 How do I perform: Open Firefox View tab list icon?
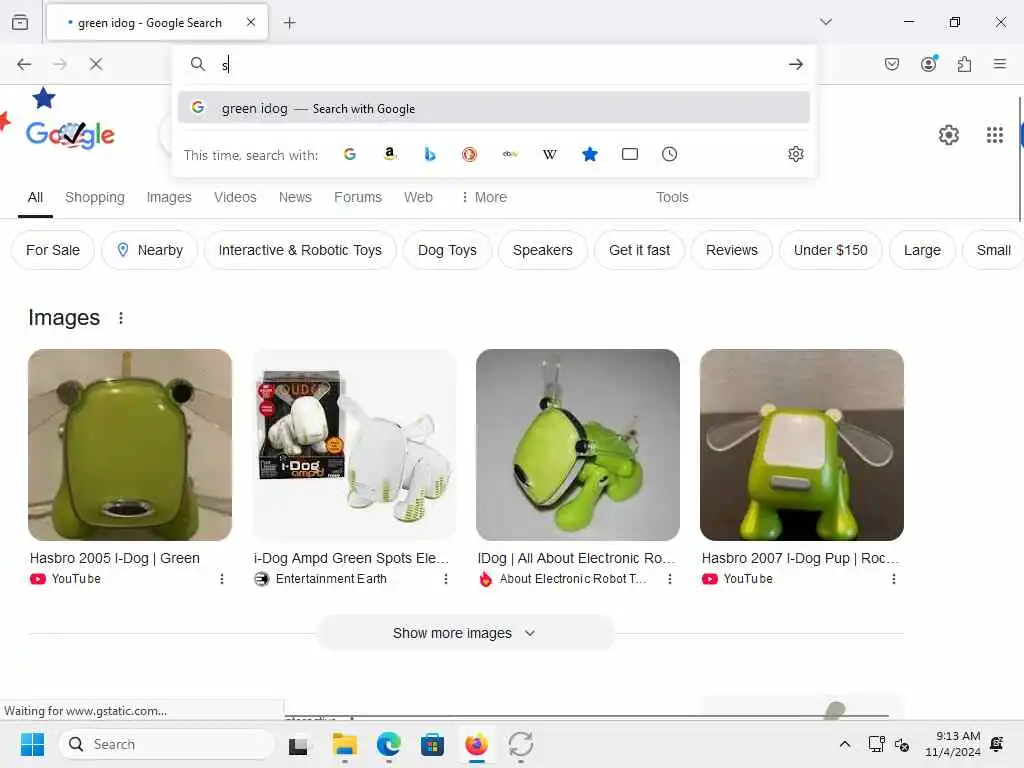coord(20,22)
